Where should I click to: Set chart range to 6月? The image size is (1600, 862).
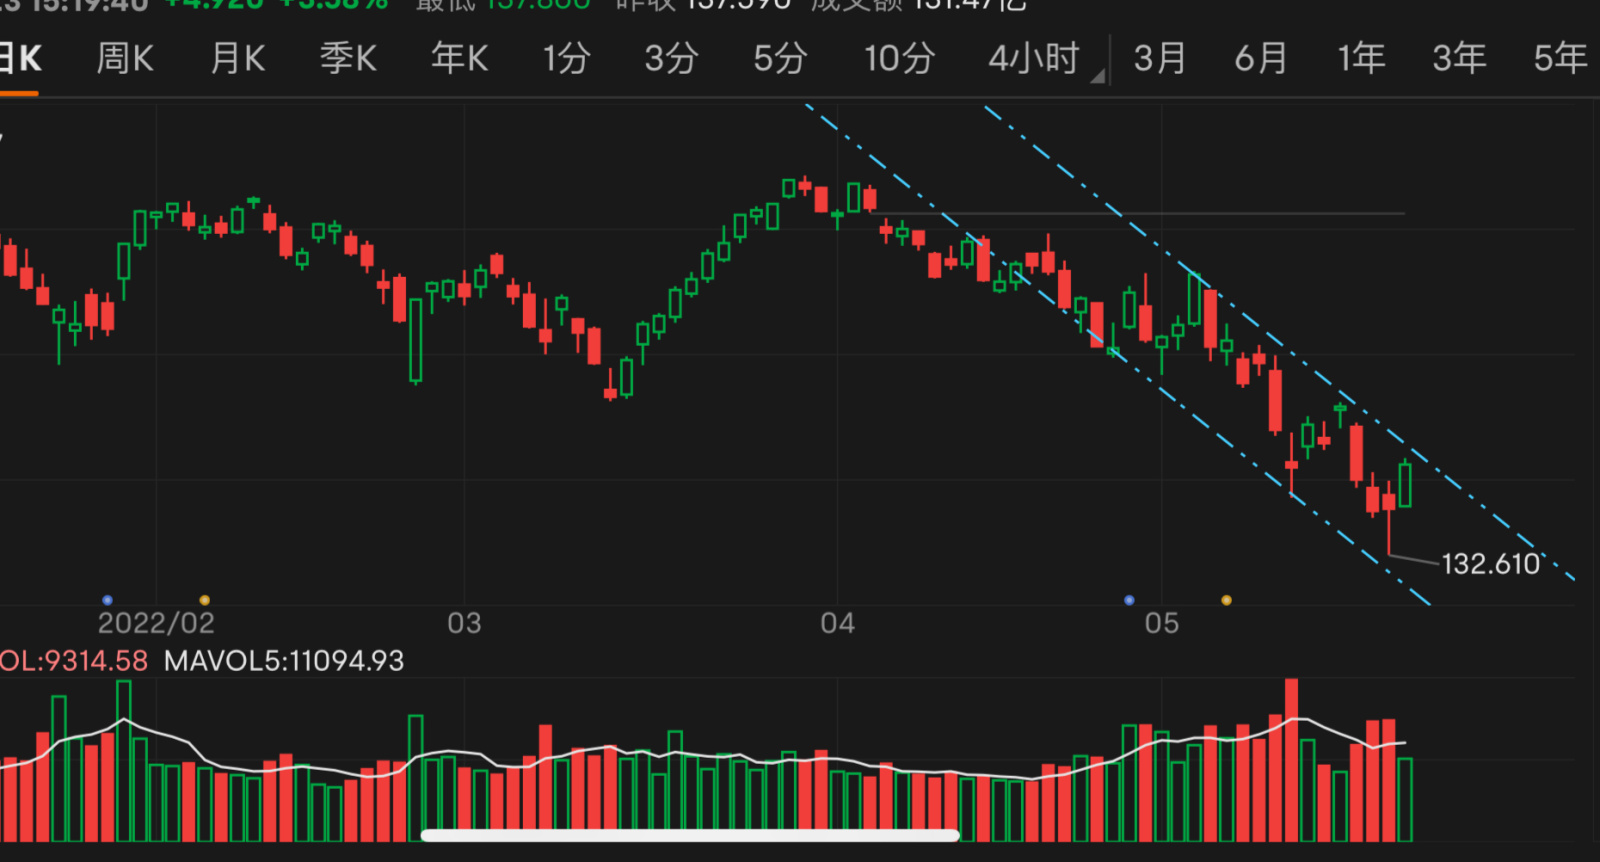pos(1261,58)
